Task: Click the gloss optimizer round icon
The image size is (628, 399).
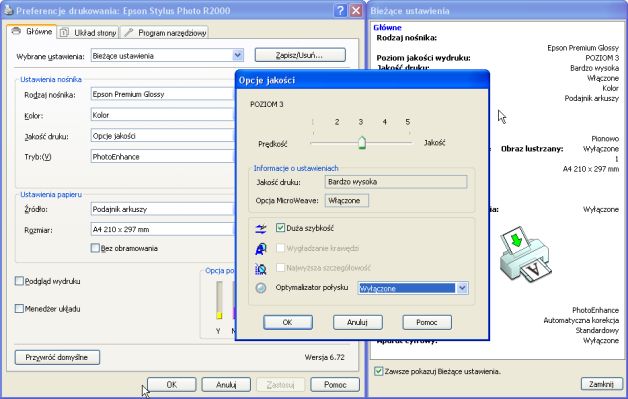Action: (x=261, y=288)
